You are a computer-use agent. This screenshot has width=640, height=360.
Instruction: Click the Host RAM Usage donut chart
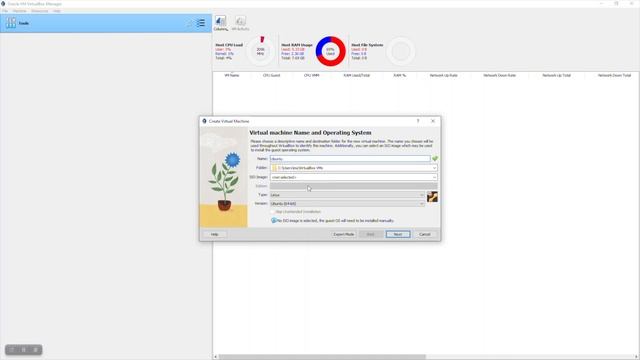point(331,51)
